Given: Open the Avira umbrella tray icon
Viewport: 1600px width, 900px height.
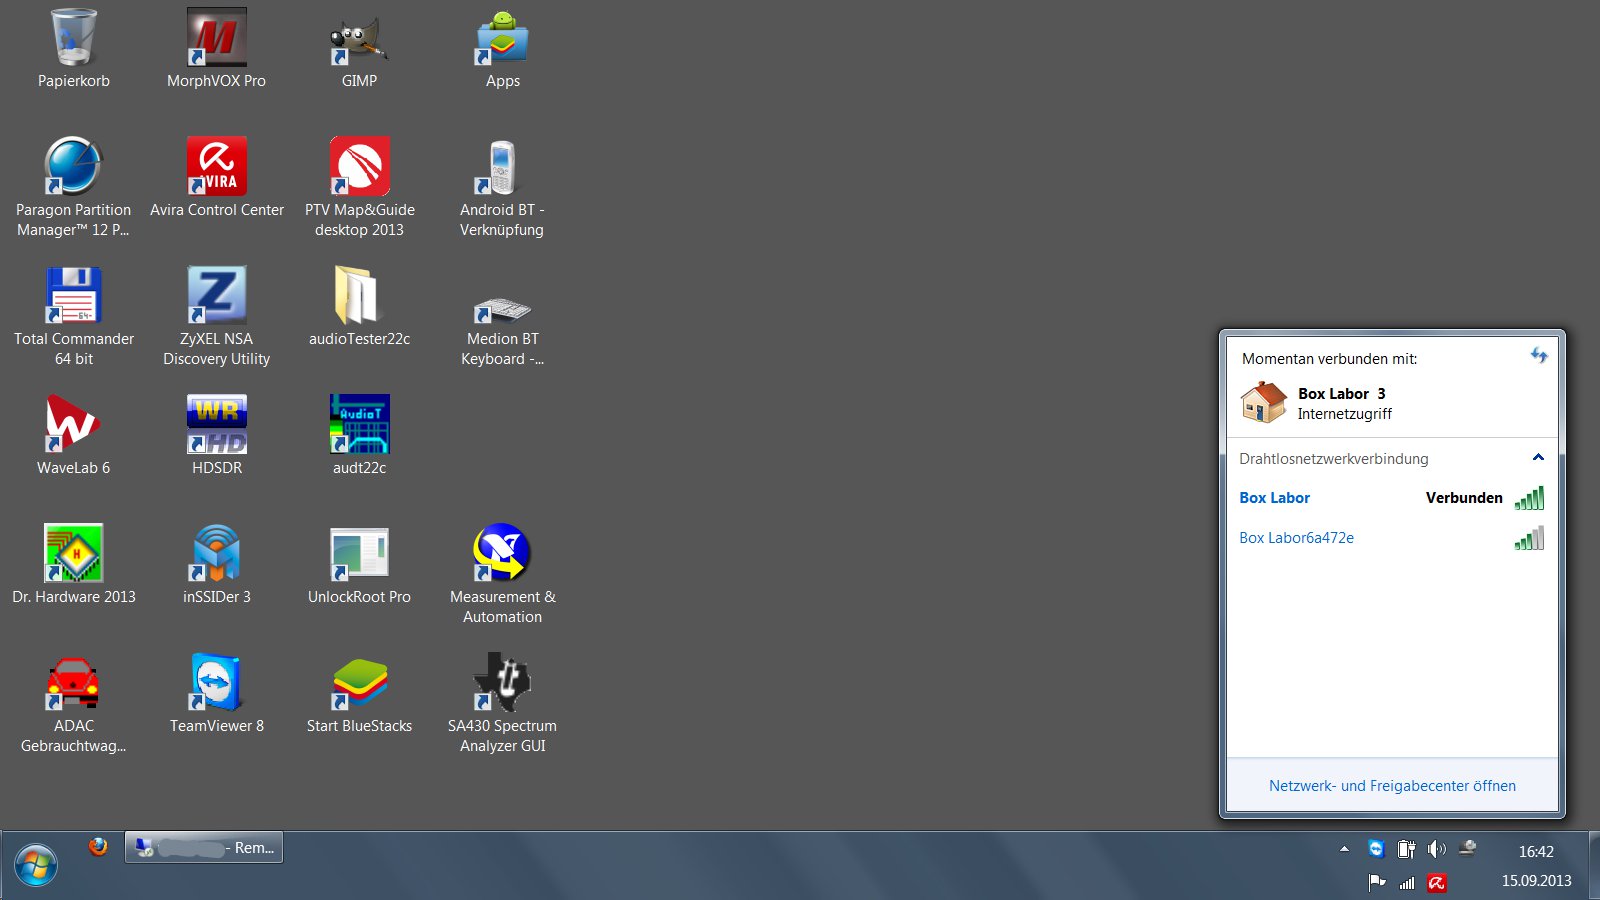Looking at the screenshot, I should point(1436,882).
